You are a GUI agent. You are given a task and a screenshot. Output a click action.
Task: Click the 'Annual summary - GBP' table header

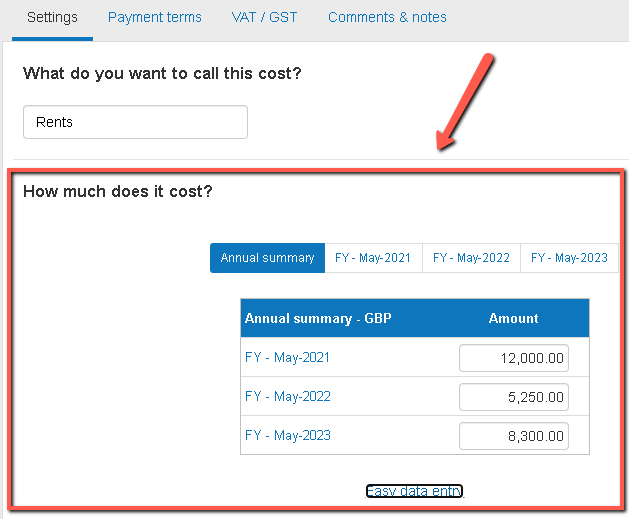318,318
